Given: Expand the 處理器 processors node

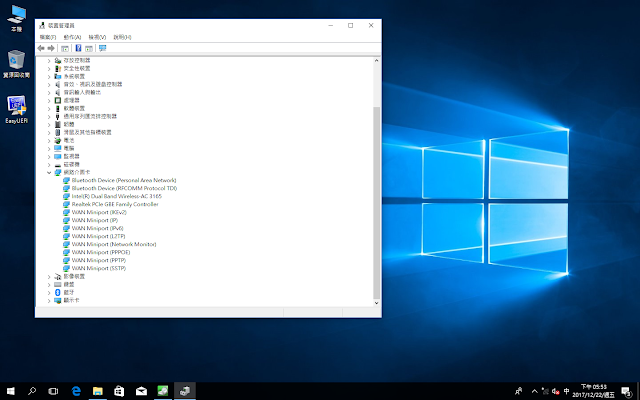Looking at the screenshot, I should tap(49, 100).
